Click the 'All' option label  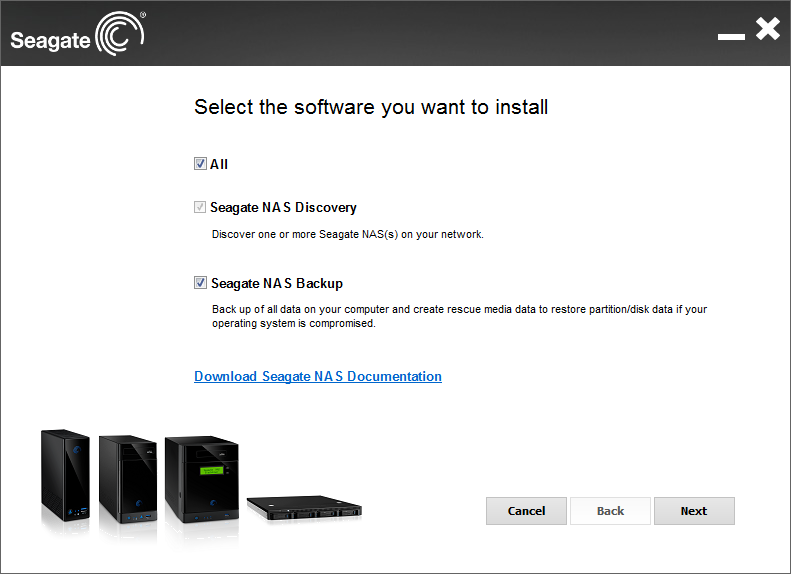[219, 164]
